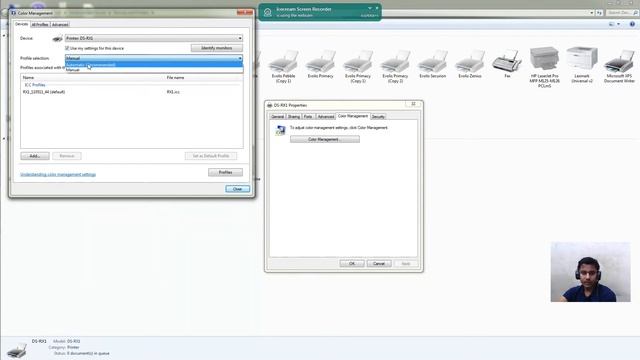Select the Evolis Primacy (Copy 2) printer icon
This screenshot has height=360, width=640.
tap(395, 67)
